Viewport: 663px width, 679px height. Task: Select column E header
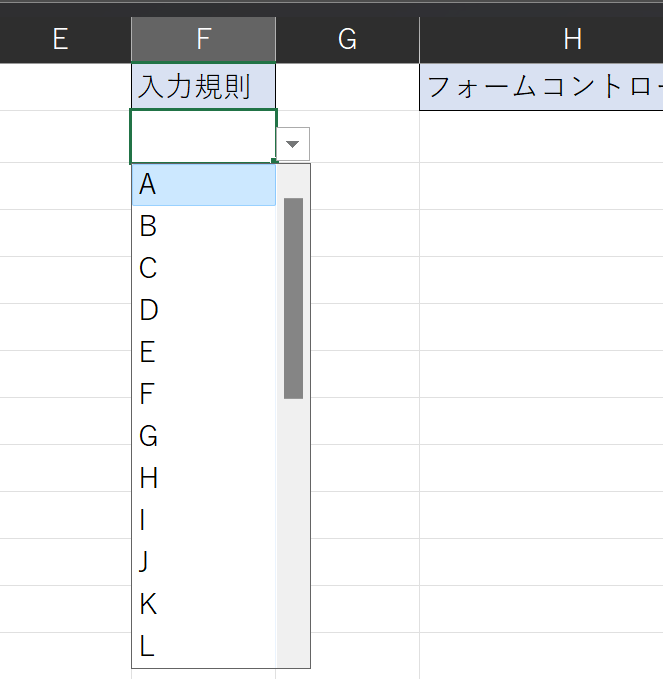point(60,39)
